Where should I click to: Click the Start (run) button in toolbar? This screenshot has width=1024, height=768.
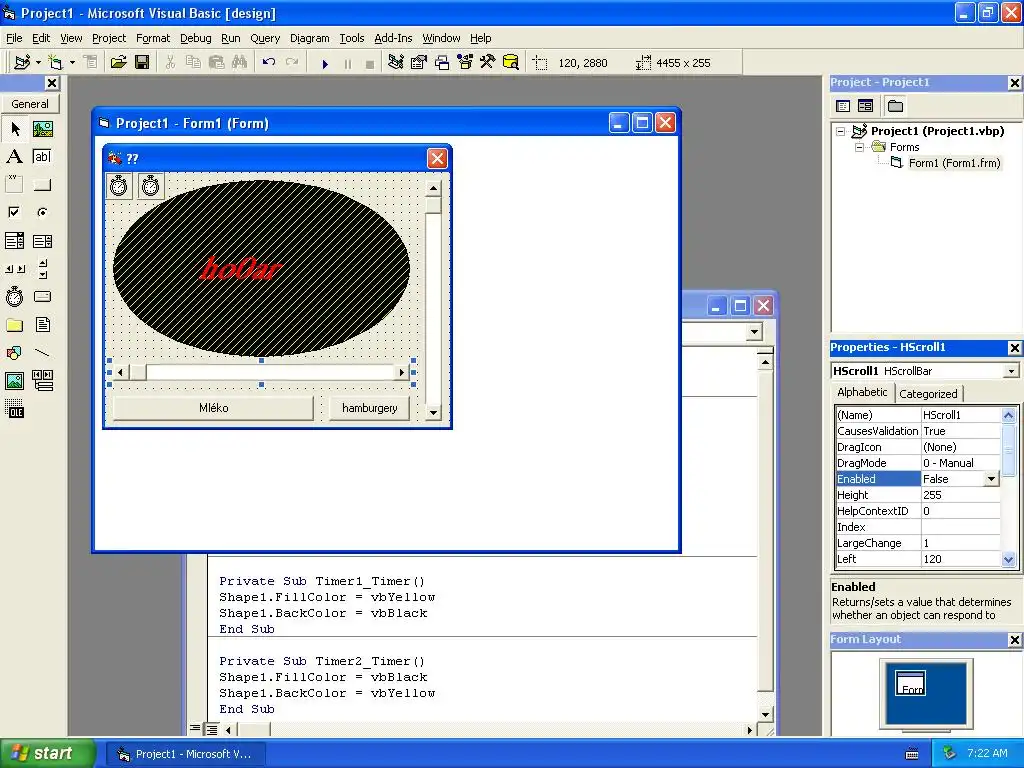click(x=325, y=63)
